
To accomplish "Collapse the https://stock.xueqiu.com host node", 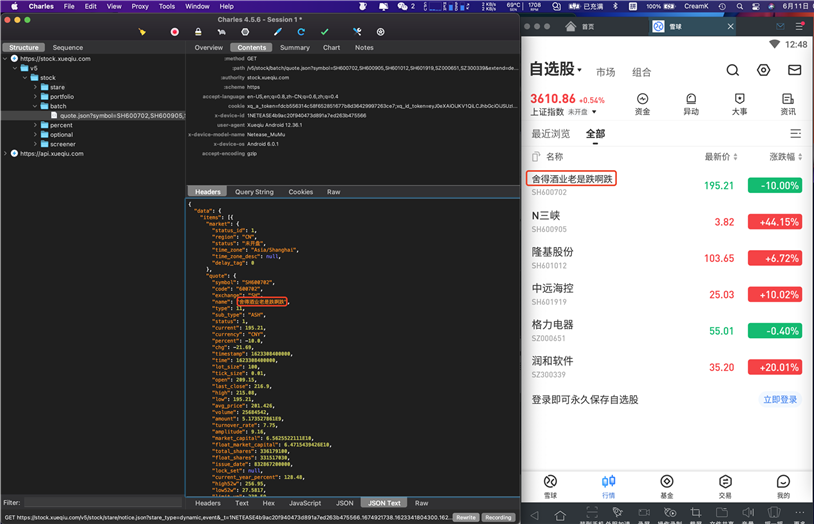I will pyautogui.click(x=6, y=59).
